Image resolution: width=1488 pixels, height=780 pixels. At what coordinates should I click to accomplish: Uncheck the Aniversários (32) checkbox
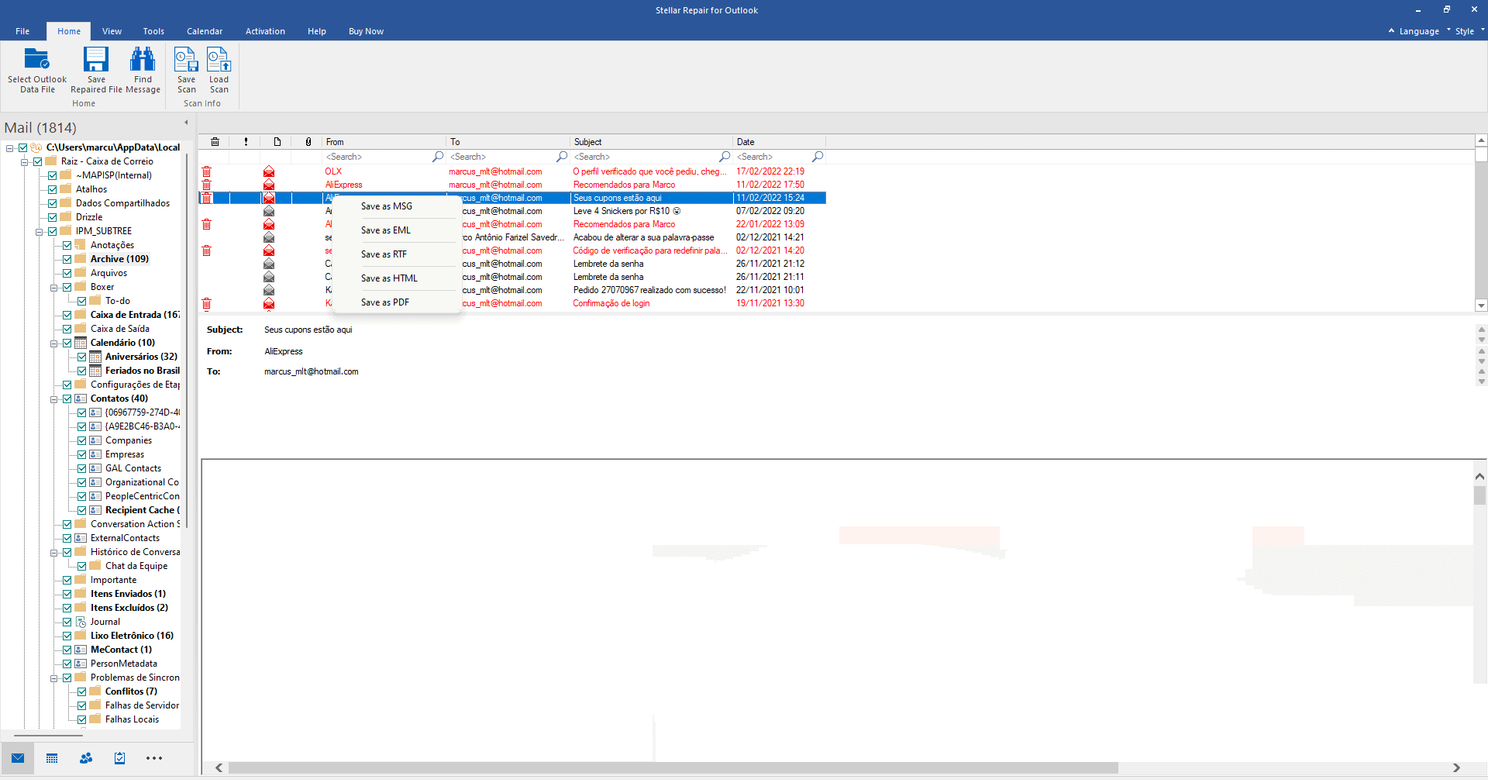point(82,356)
